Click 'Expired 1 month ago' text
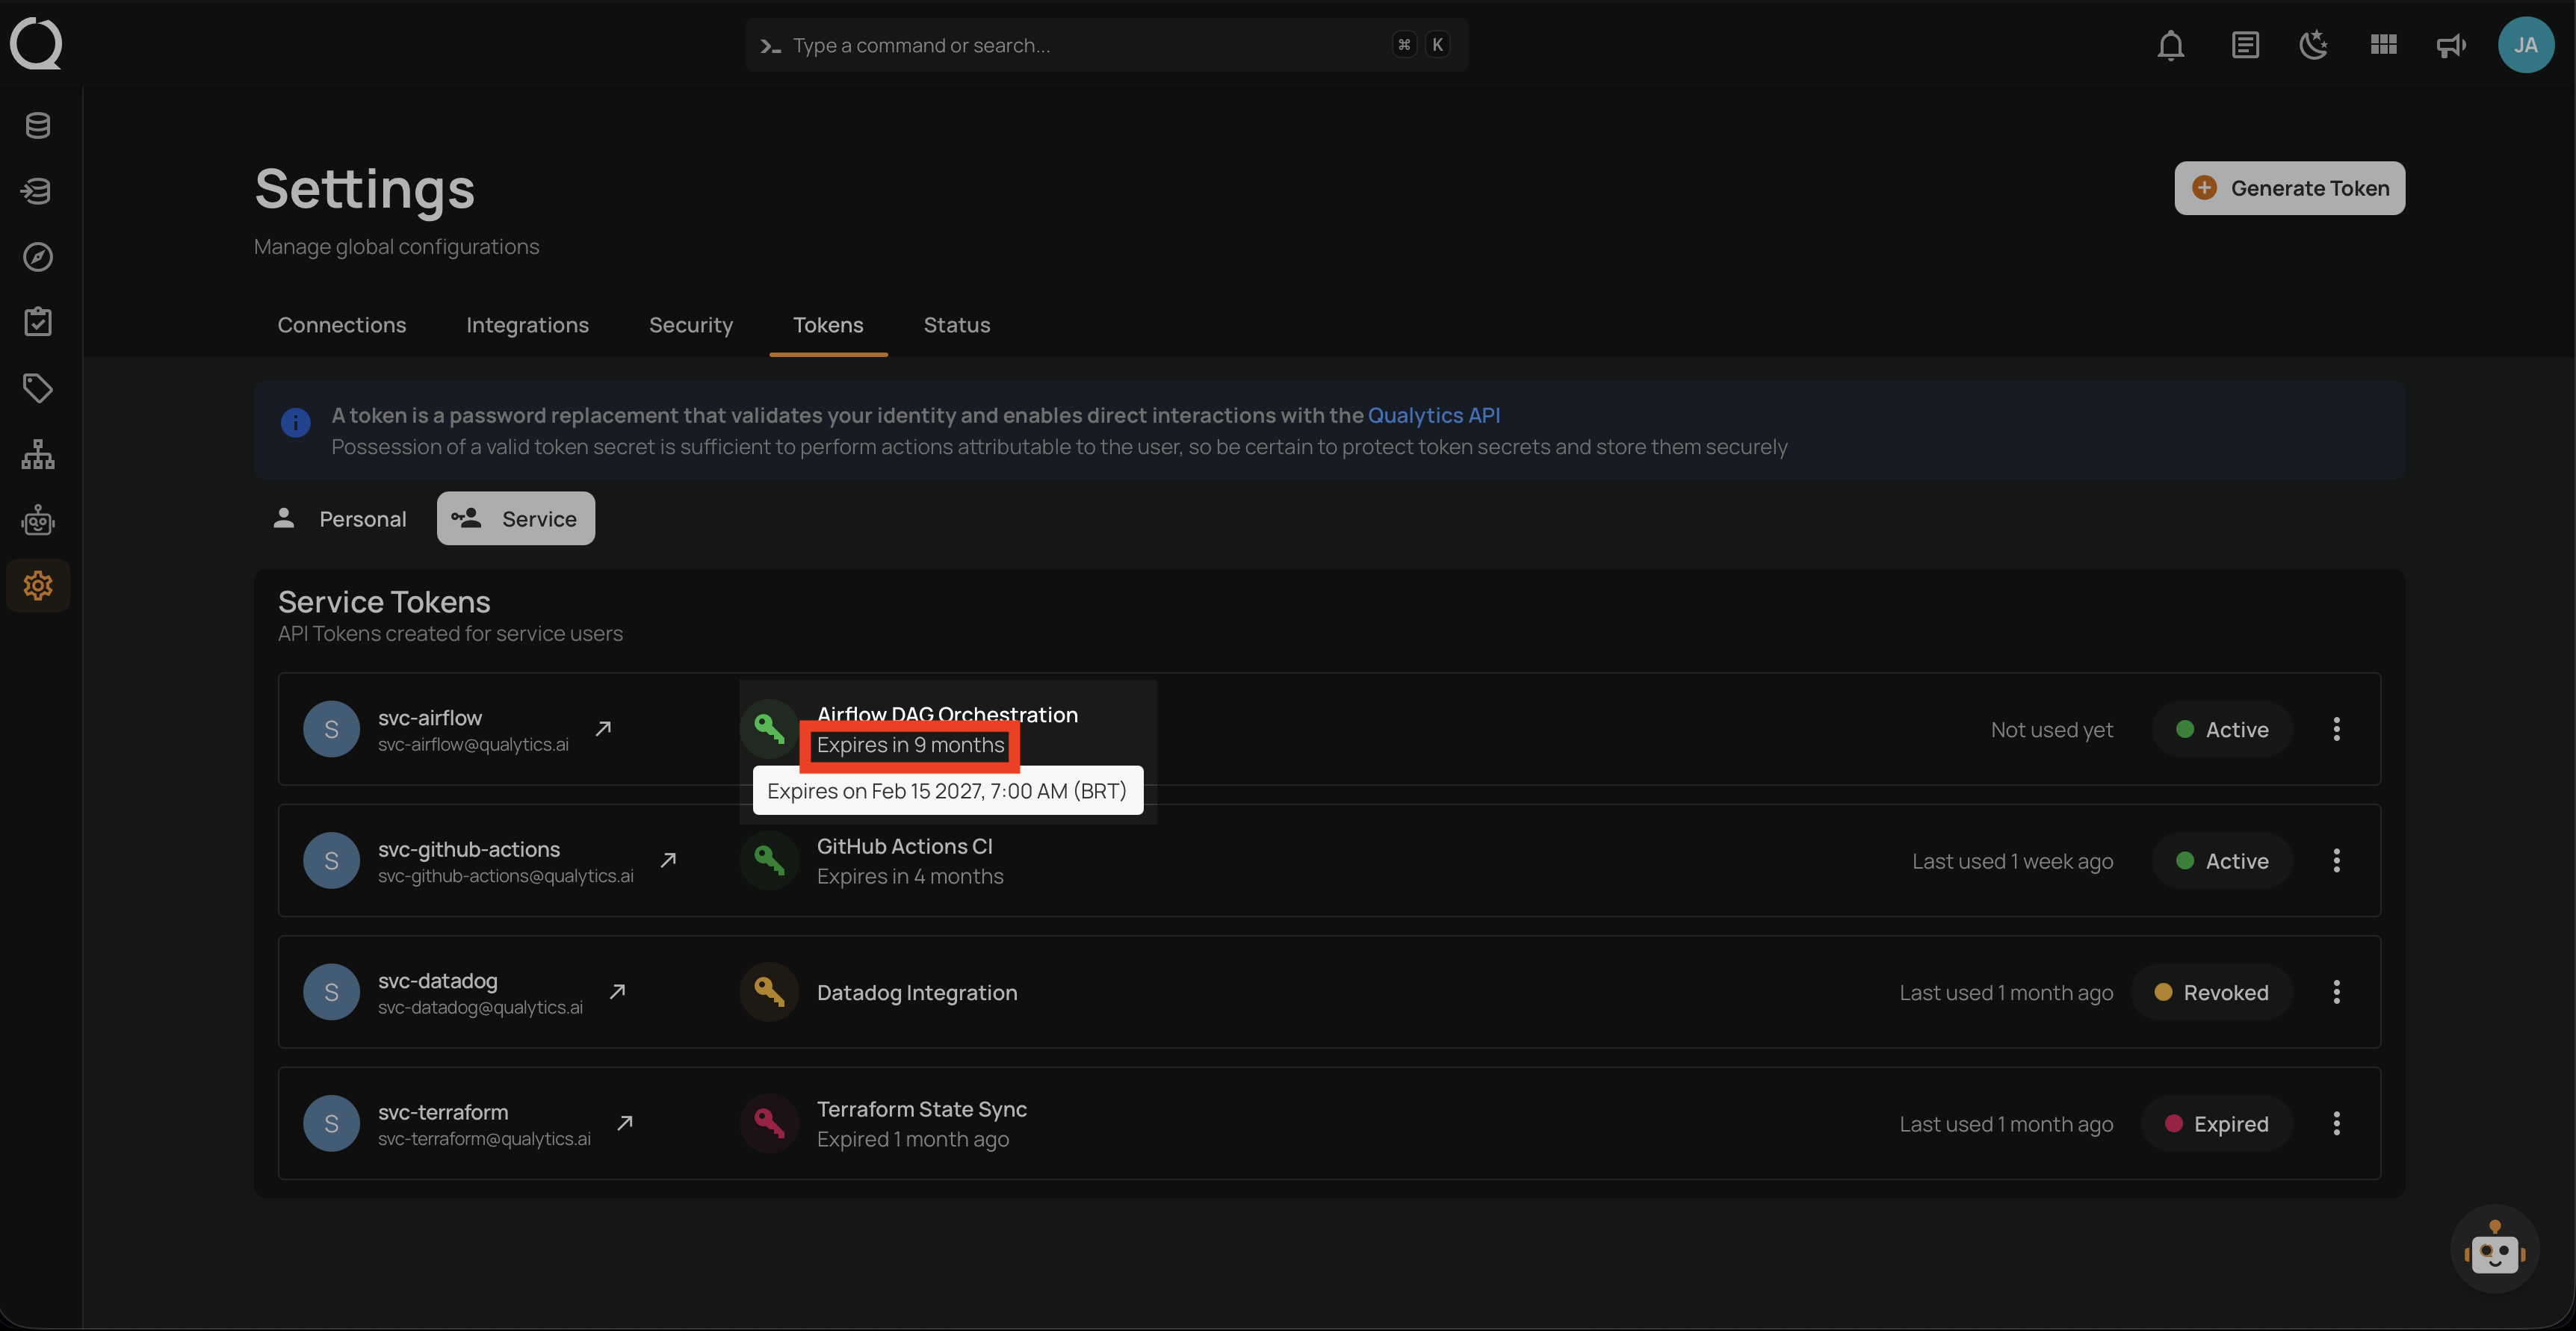2576x1331 pixels. click(x=913, y=1139)
